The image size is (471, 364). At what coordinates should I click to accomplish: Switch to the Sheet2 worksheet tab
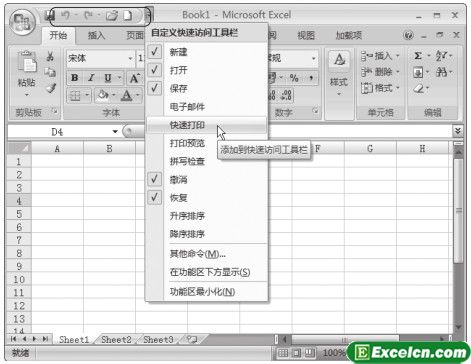(116, 340)
